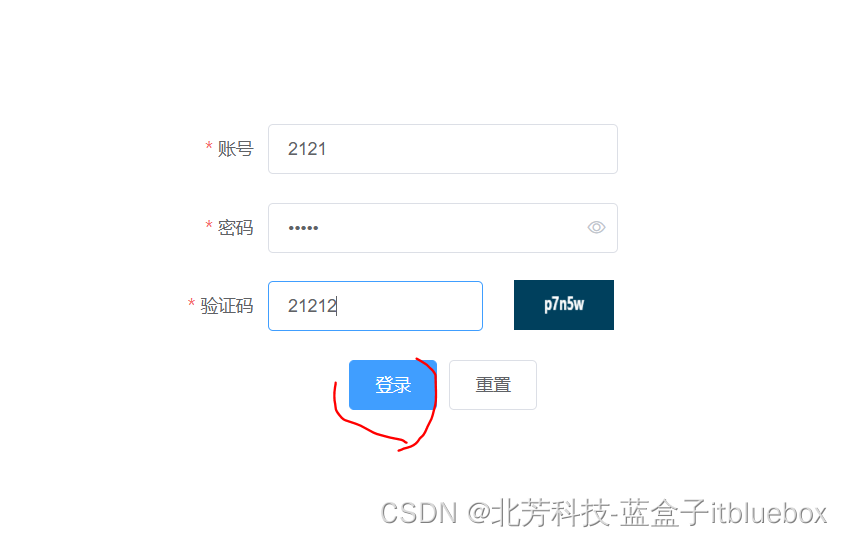Viewport: 843px width, 537px height.
Task: Focus the 账号 account input field
Action: (x=442, y=149)
